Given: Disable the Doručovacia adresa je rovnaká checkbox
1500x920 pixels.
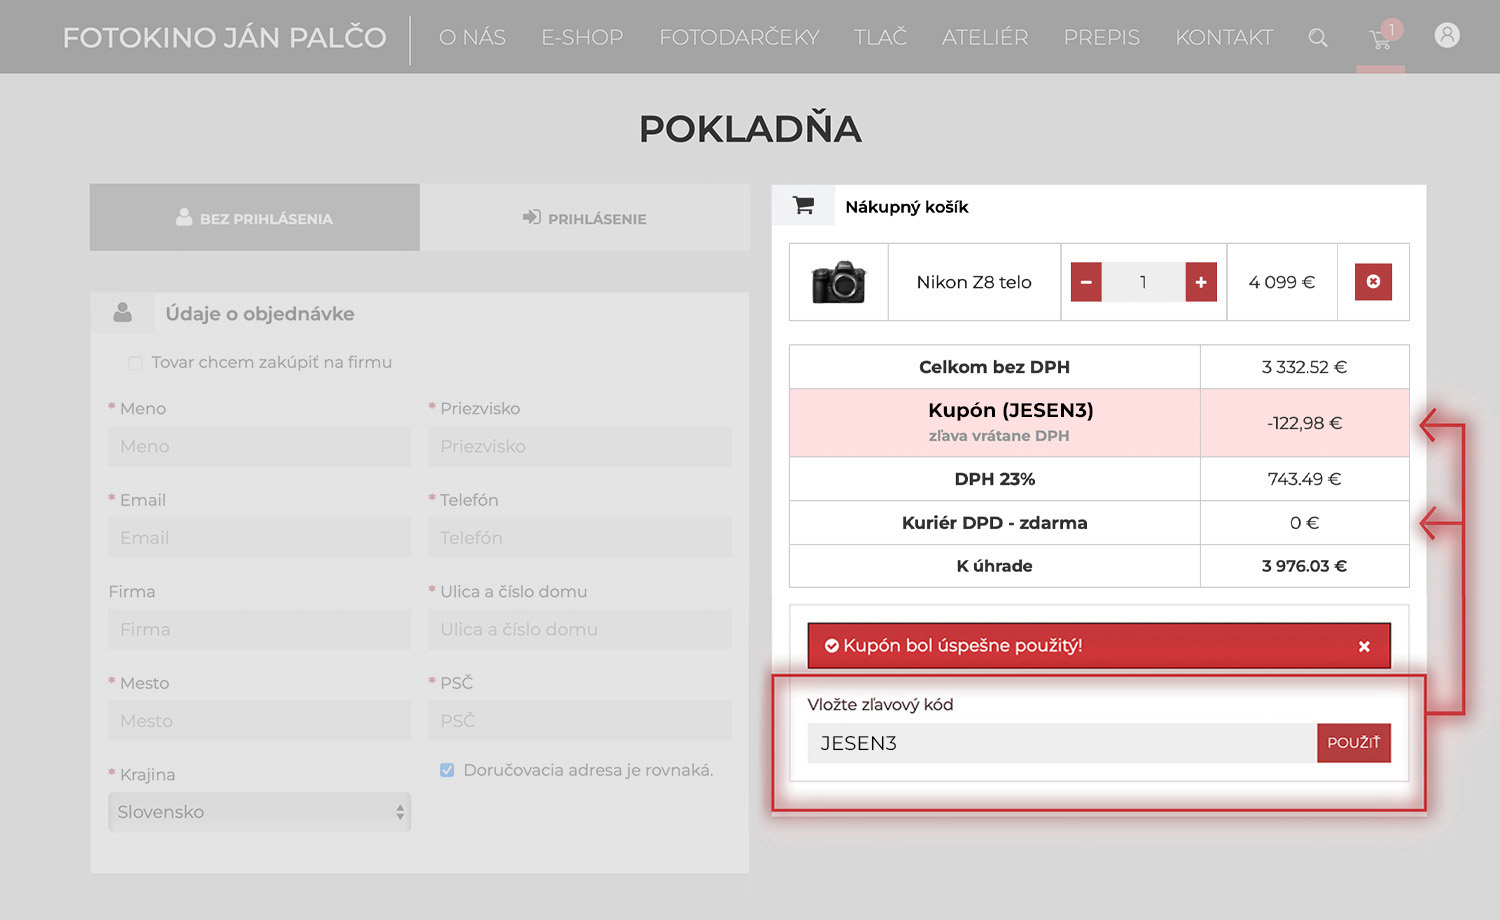Looking at the screenshot, I should 447,769.
